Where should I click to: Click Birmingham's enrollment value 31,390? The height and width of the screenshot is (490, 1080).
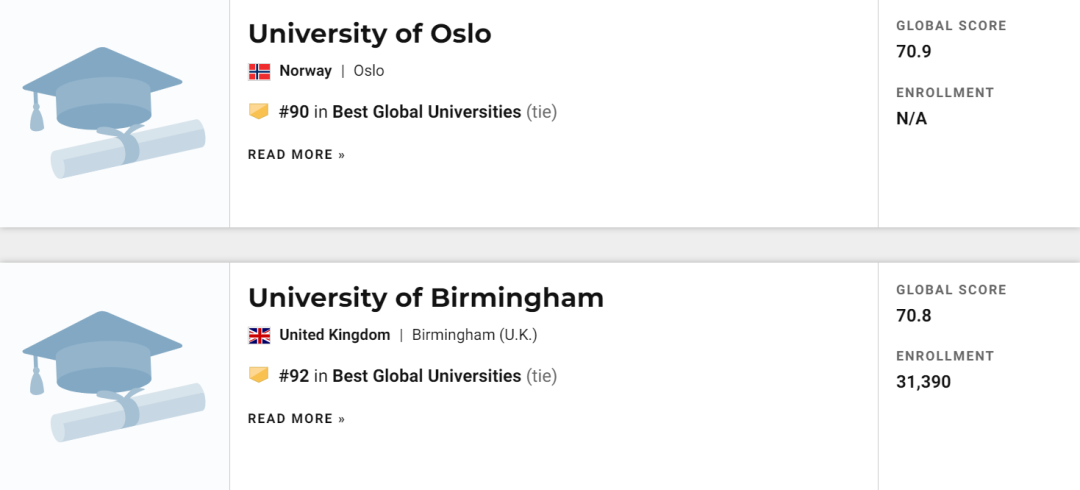[x=923, y=382]
